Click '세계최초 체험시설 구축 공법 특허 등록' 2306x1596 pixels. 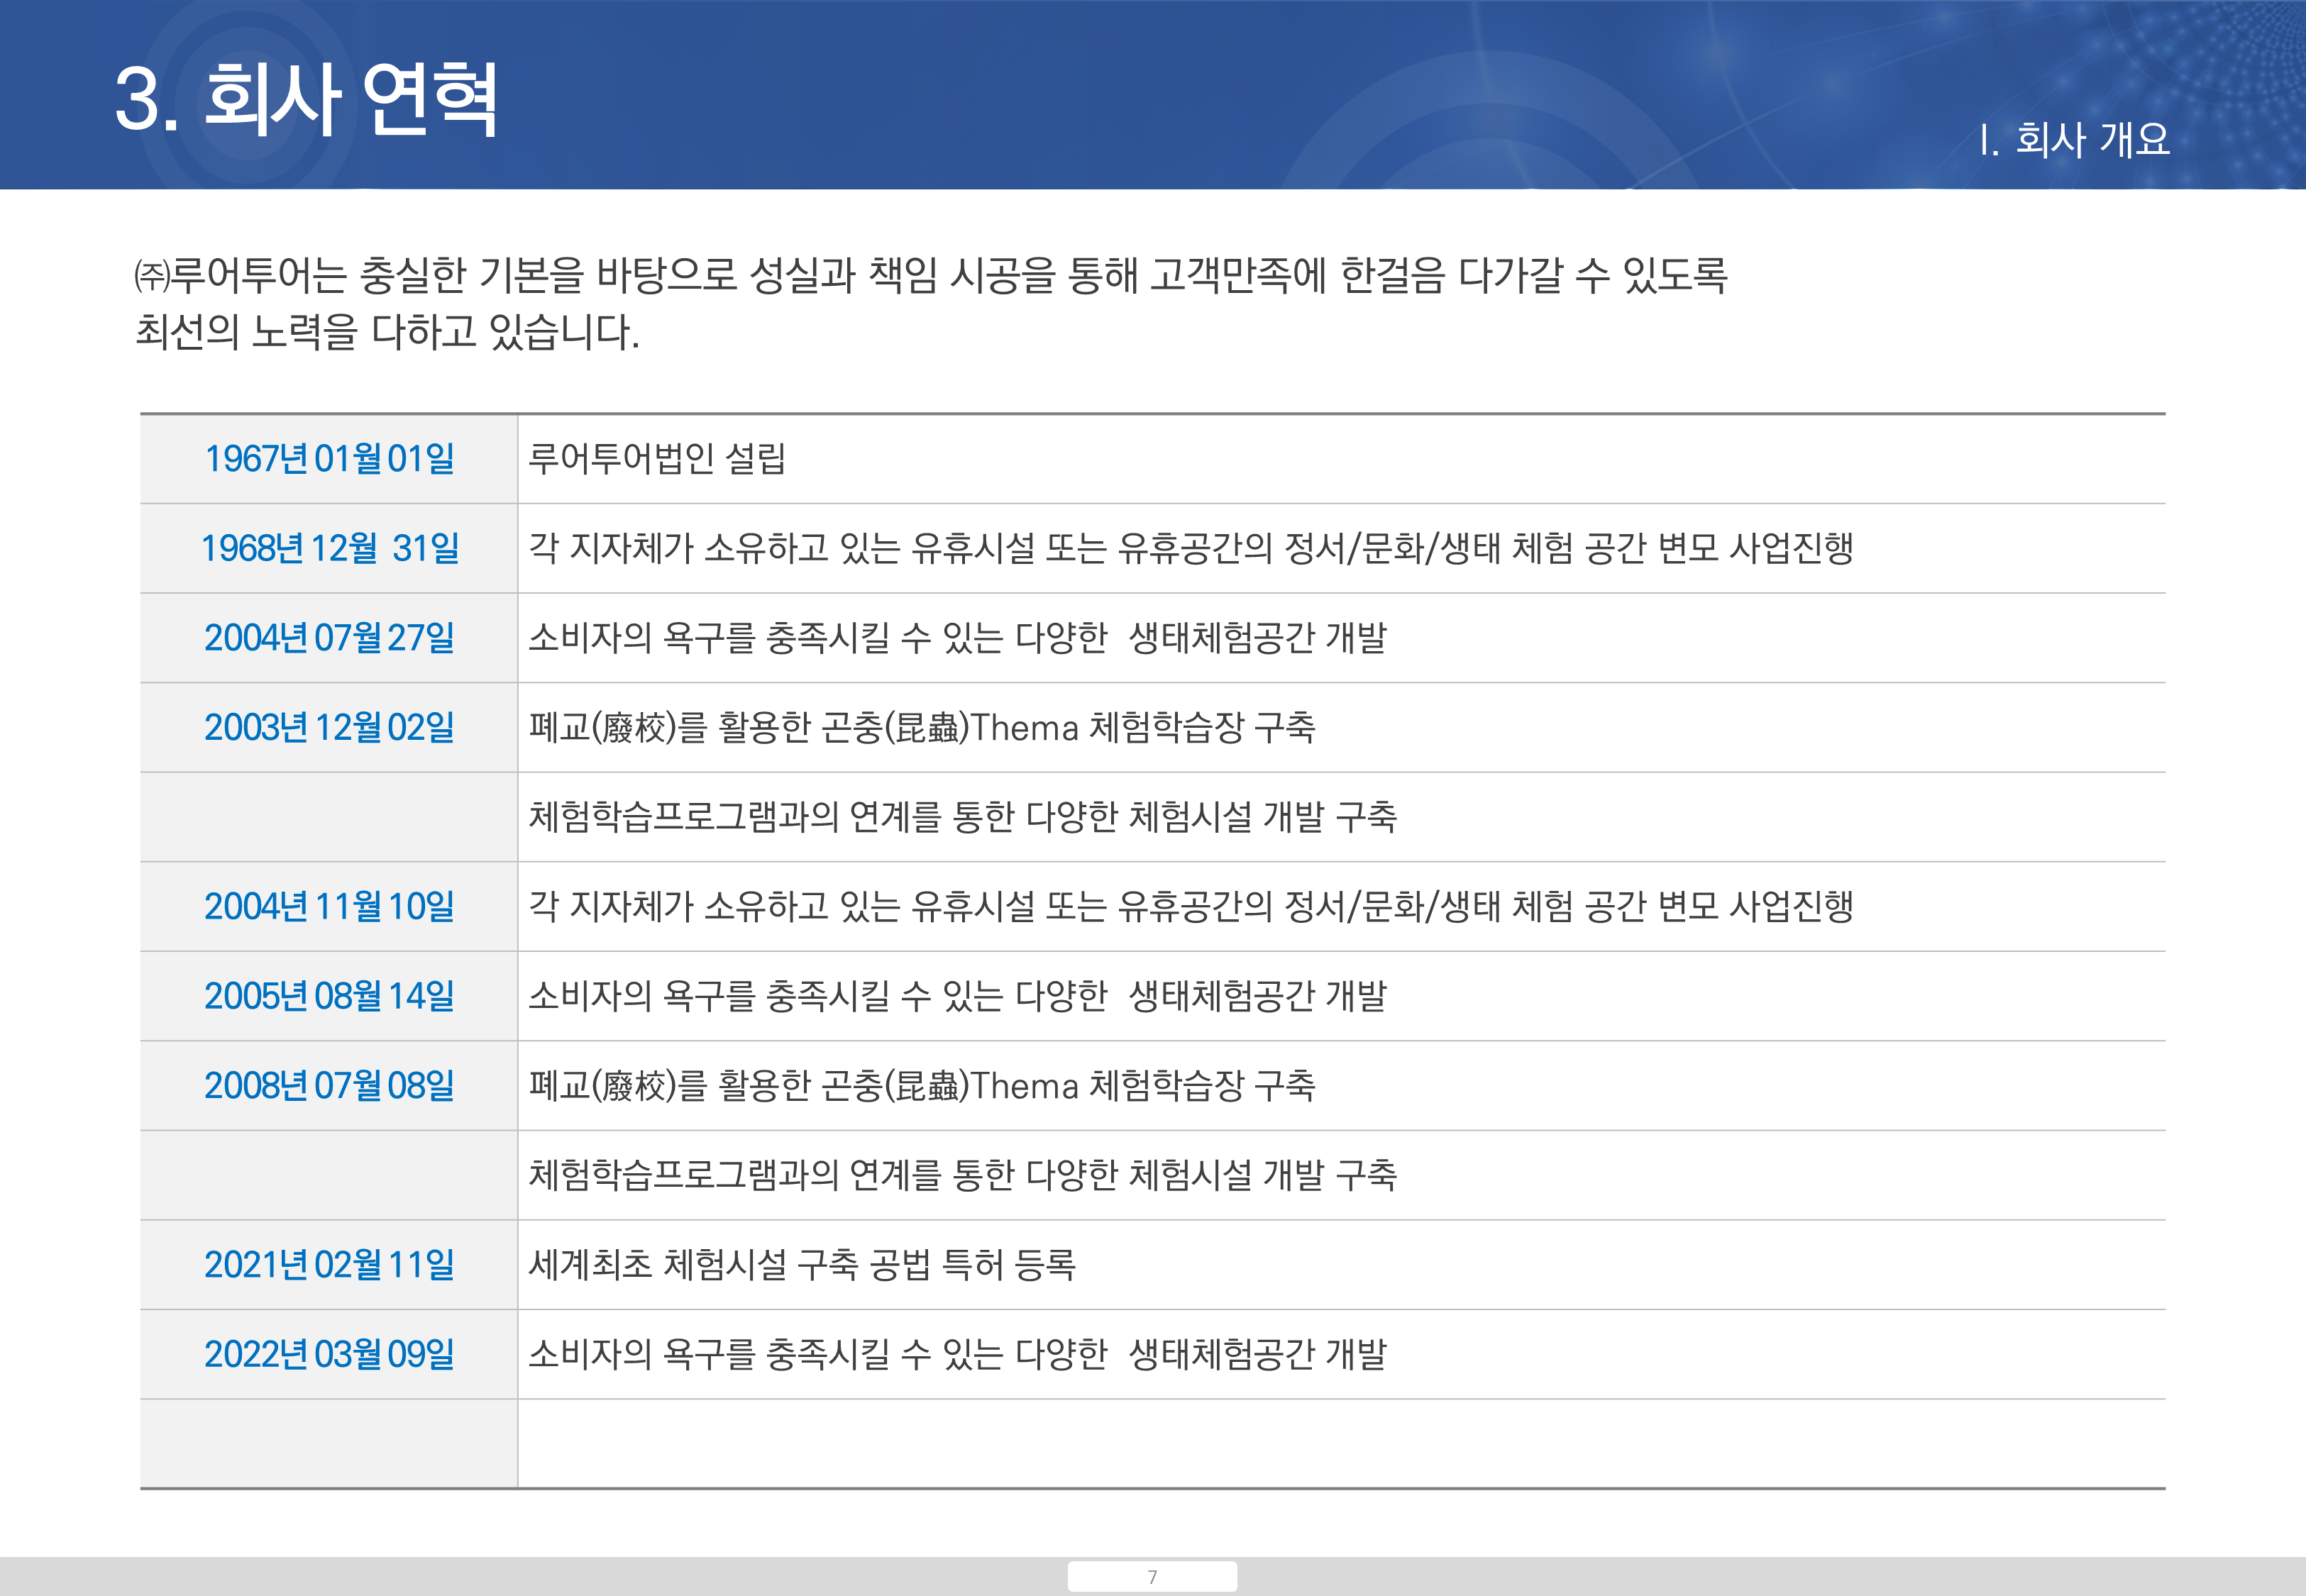[802, 1265]
